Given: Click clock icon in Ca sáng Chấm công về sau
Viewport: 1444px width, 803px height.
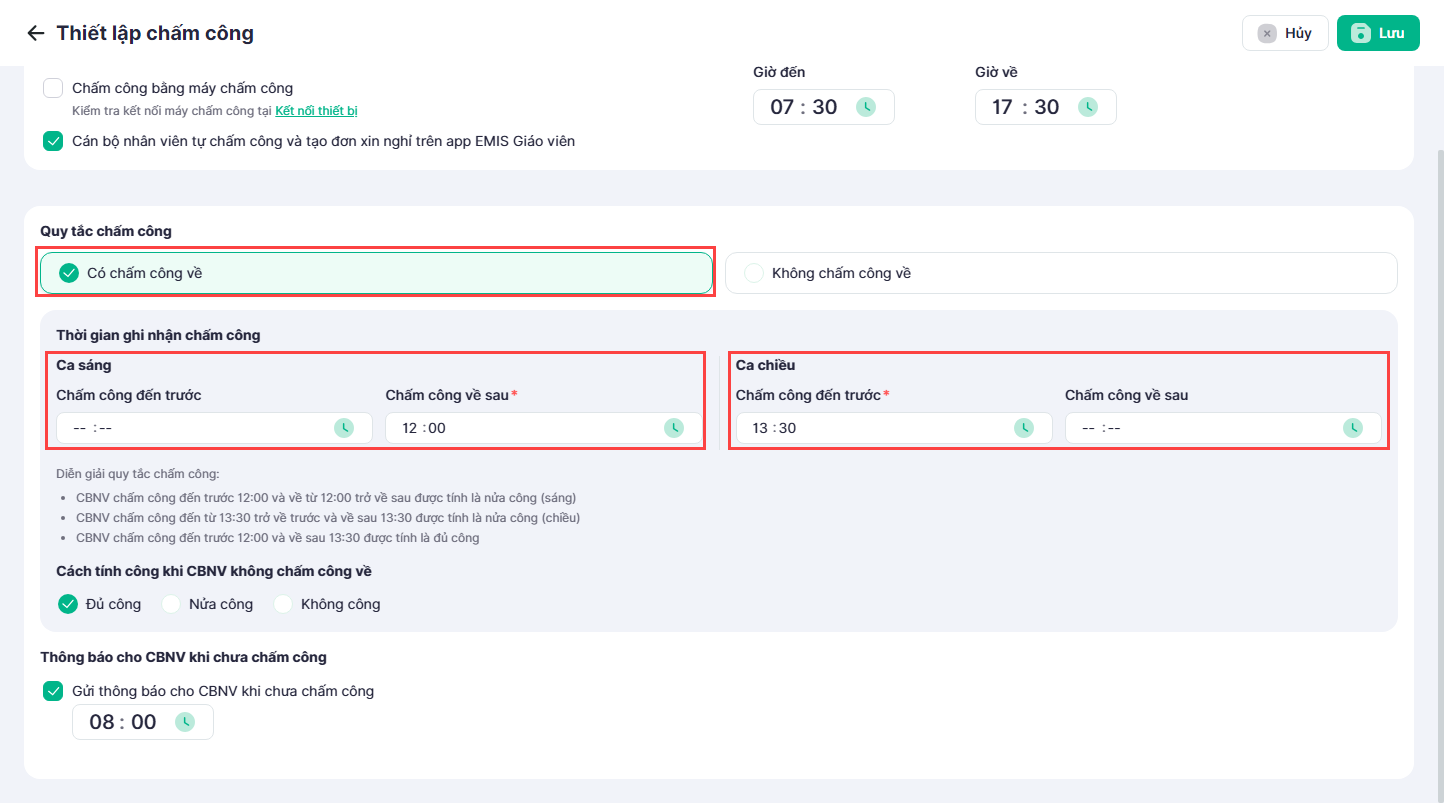Looking at the screenshot, I should click(674, 428).
